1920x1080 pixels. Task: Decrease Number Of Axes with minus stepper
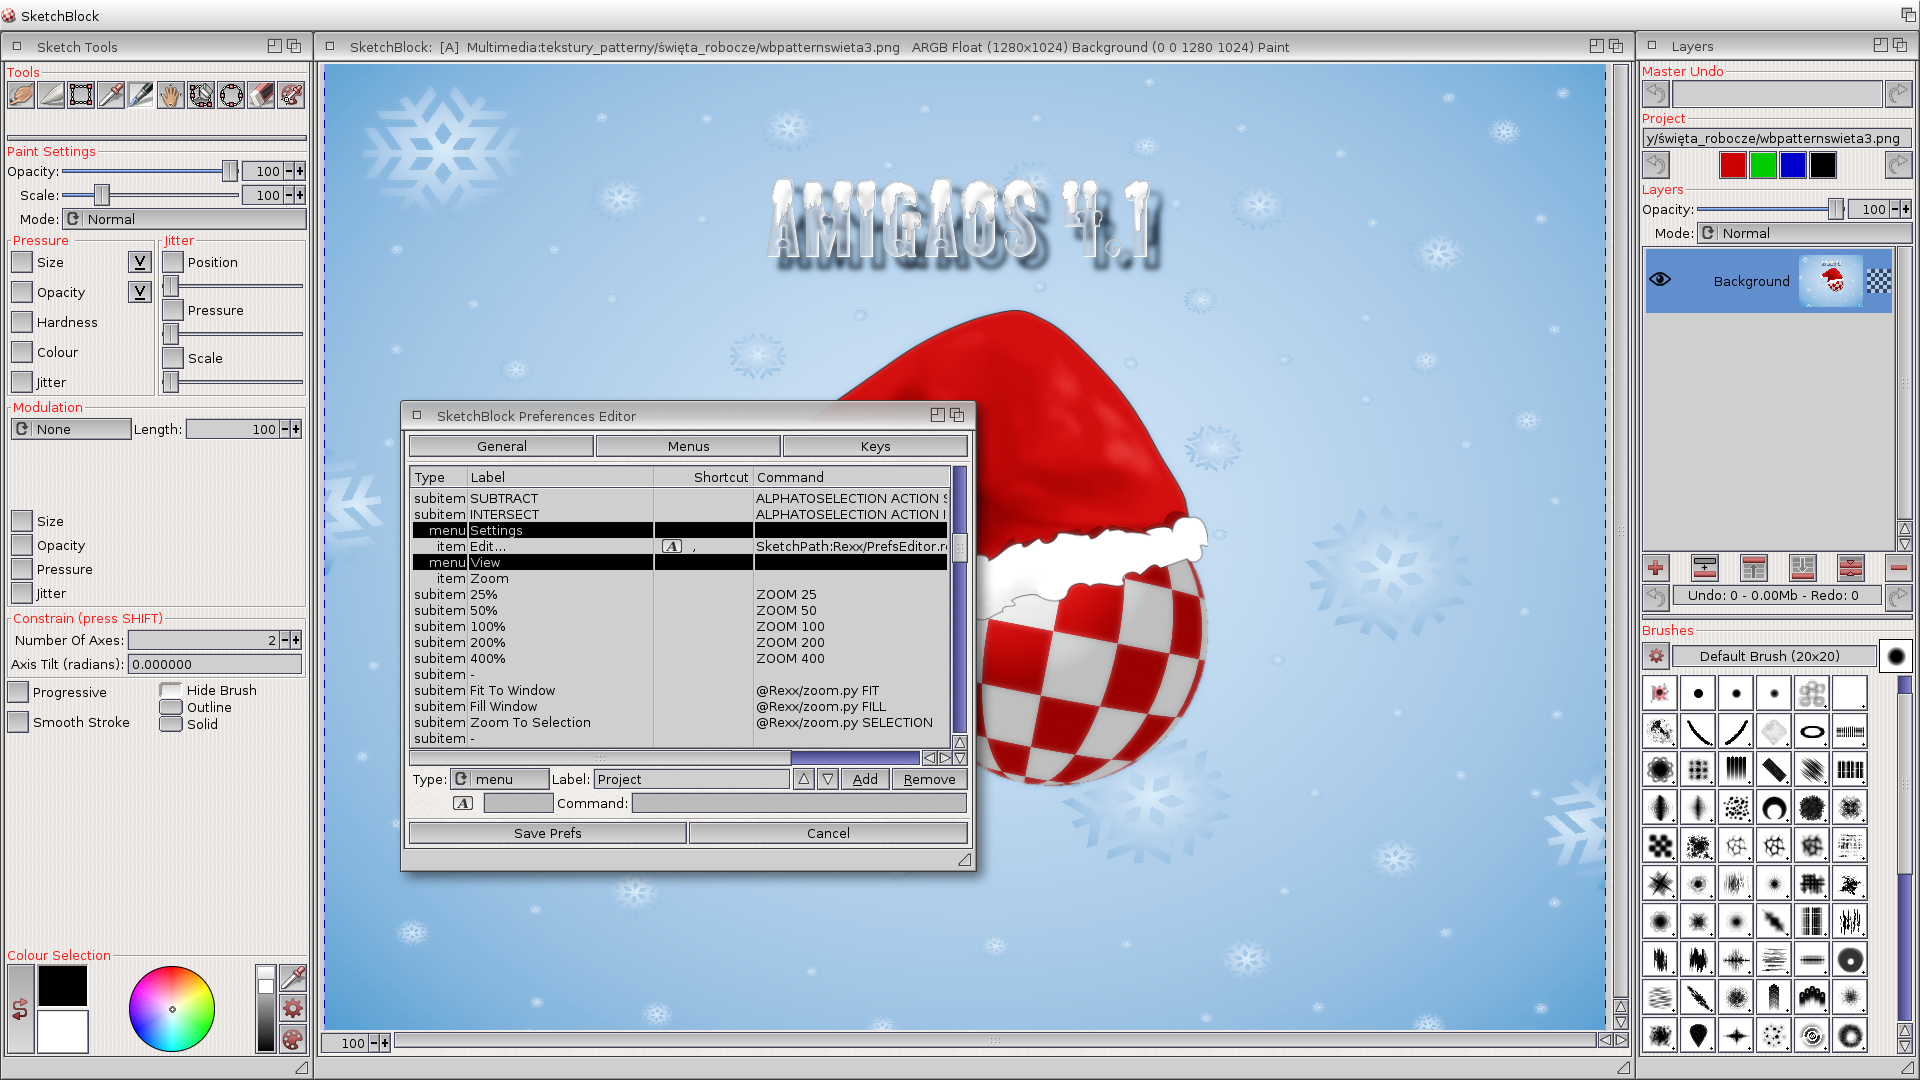[x=285, y=640]
